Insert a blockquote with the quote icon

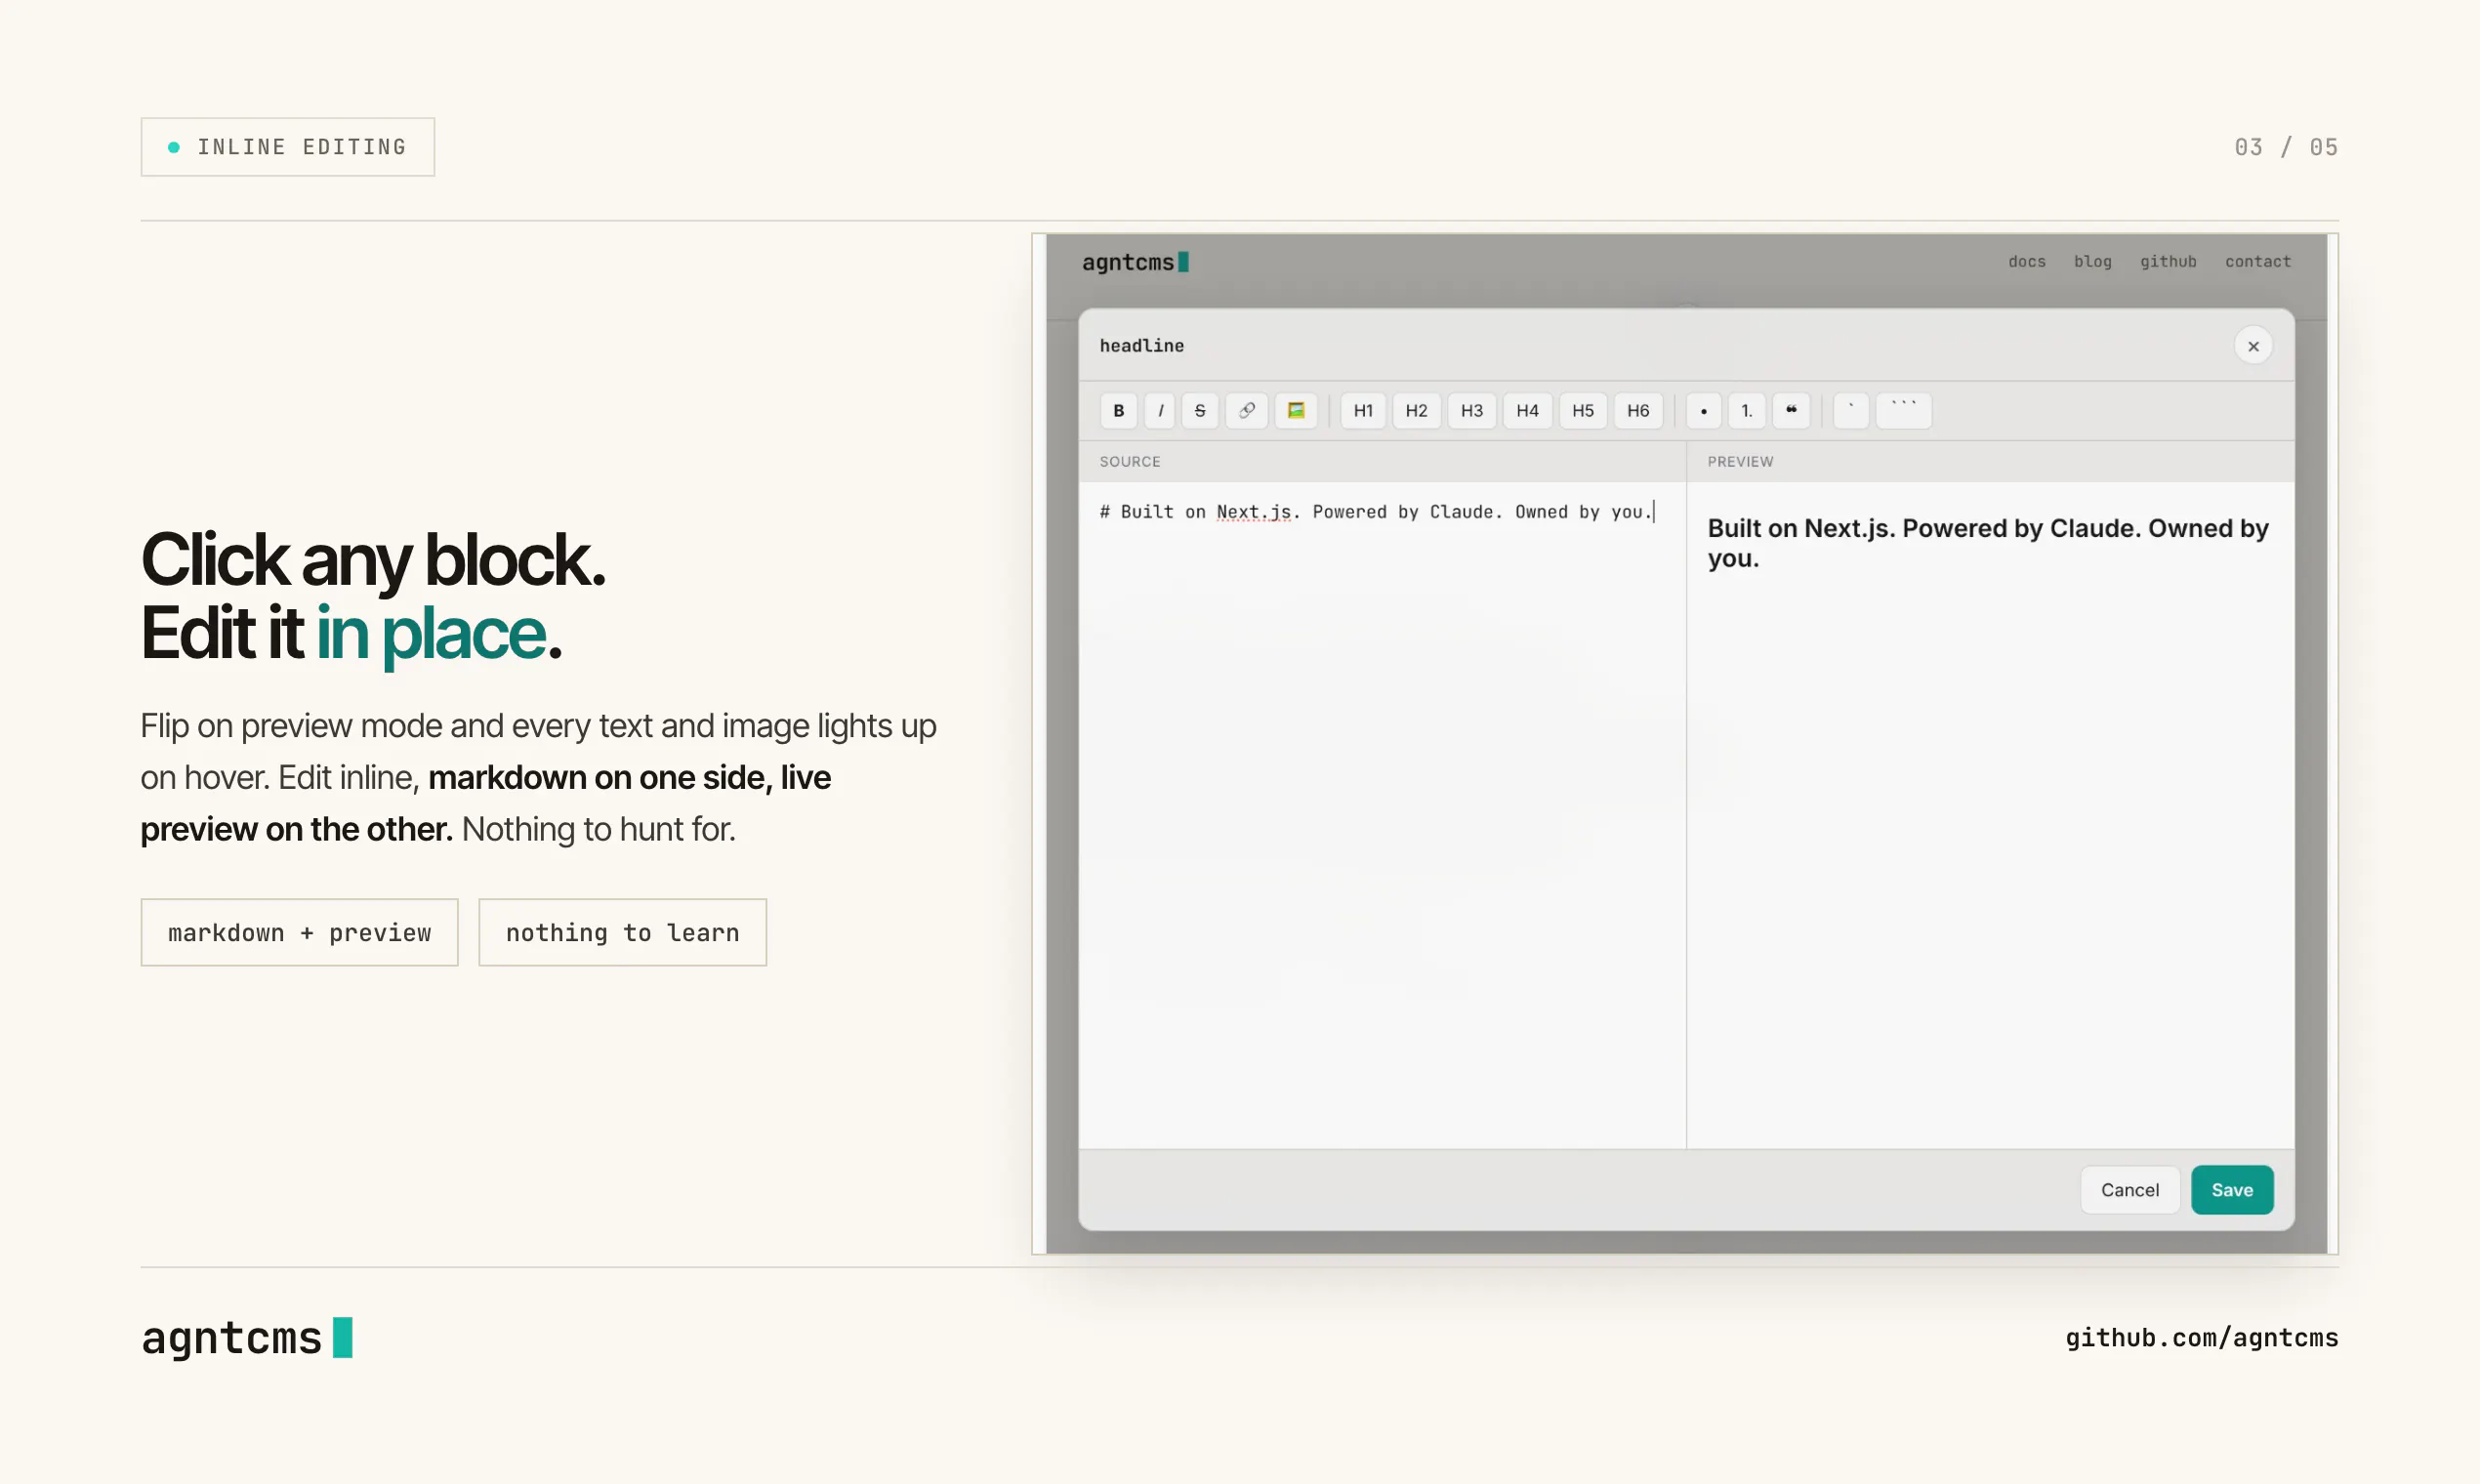1791,411
